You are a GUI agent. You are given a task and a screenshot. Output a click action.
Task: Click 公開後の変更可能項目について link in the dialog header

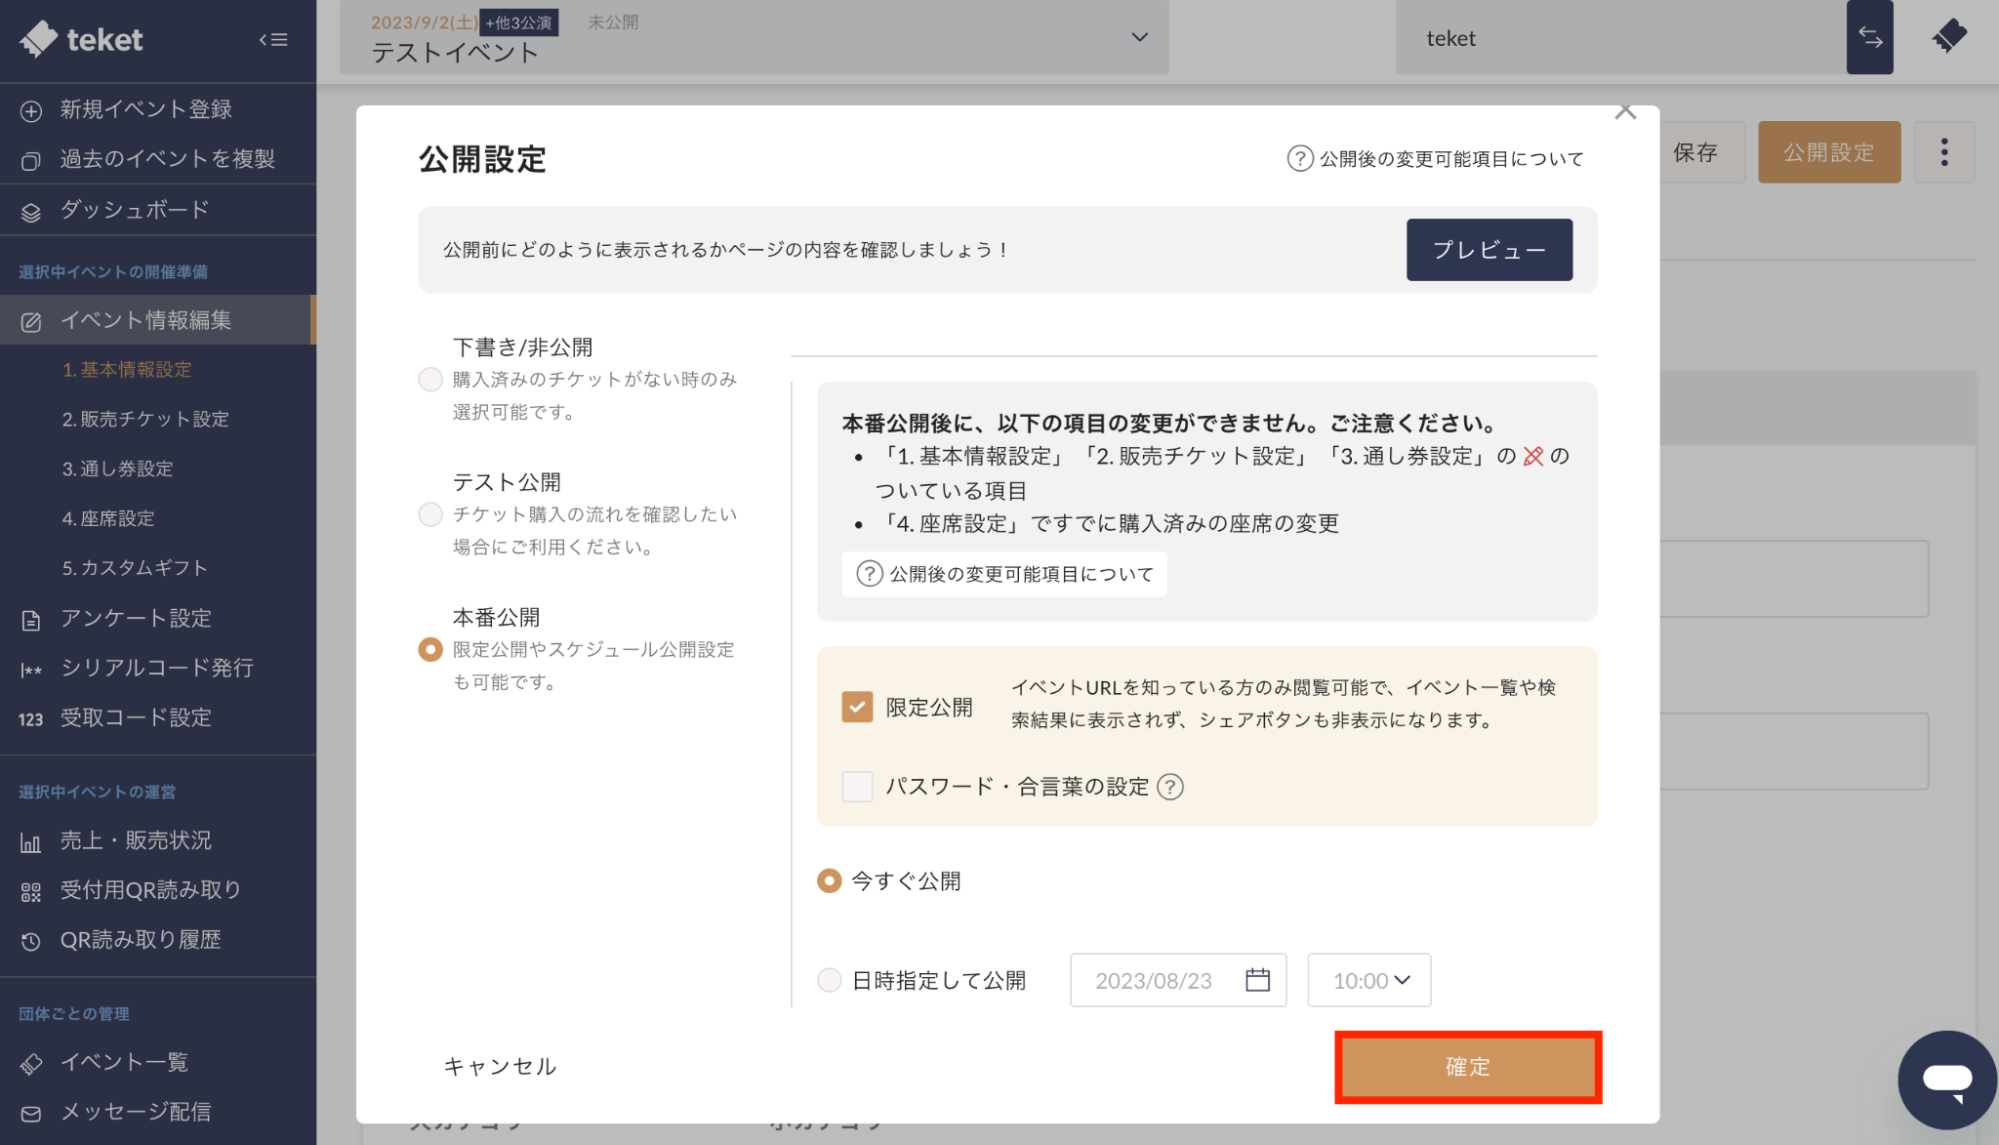[1436, 159]
